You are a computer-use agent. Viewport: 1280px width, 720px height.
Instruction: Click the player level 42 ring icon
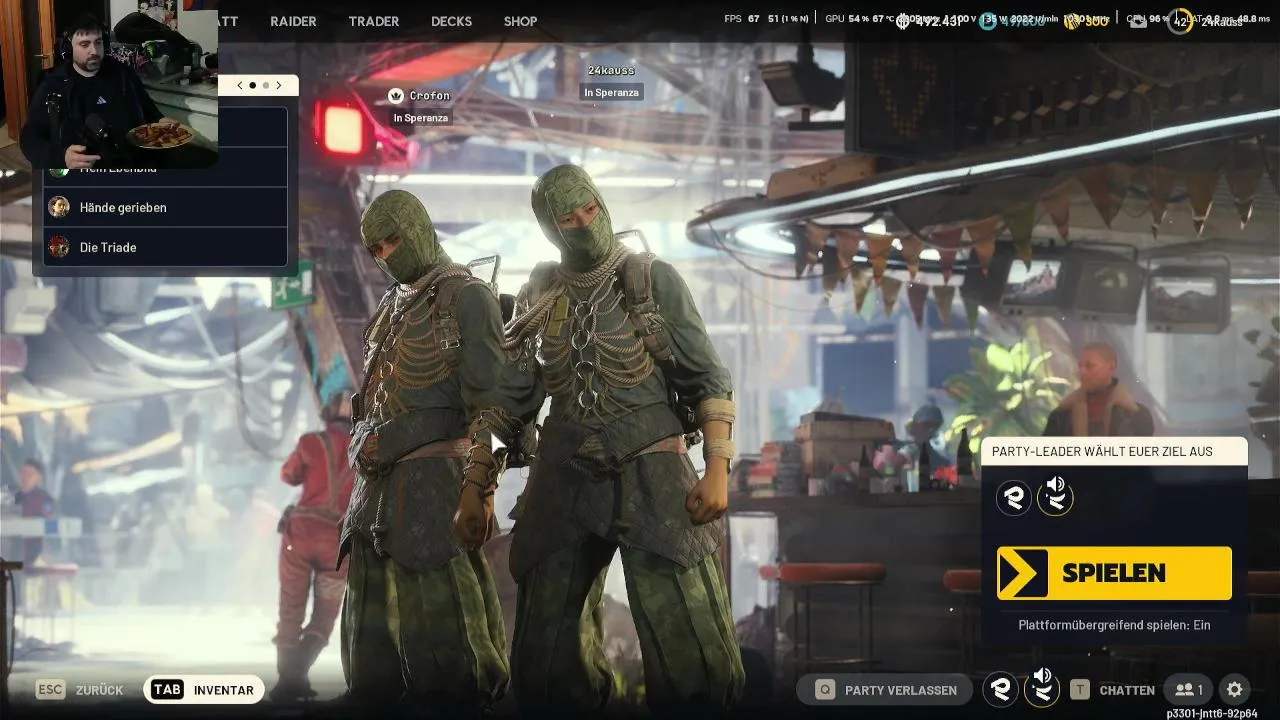coord(1180,21)
